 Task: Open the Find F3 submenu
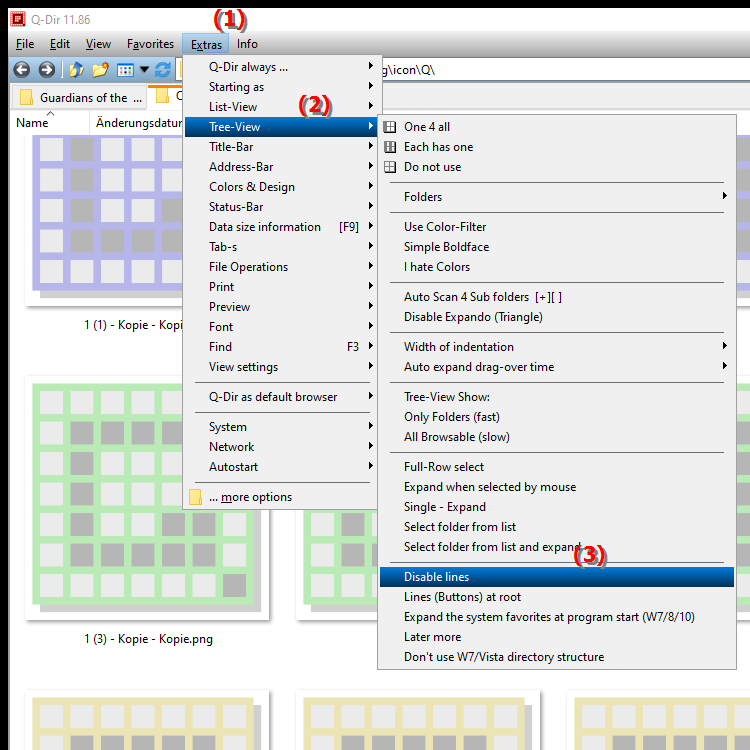click(280, 347)
